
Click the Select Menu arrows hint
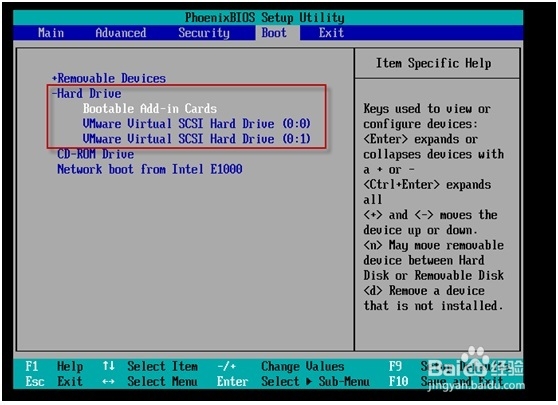click(150, 382)
